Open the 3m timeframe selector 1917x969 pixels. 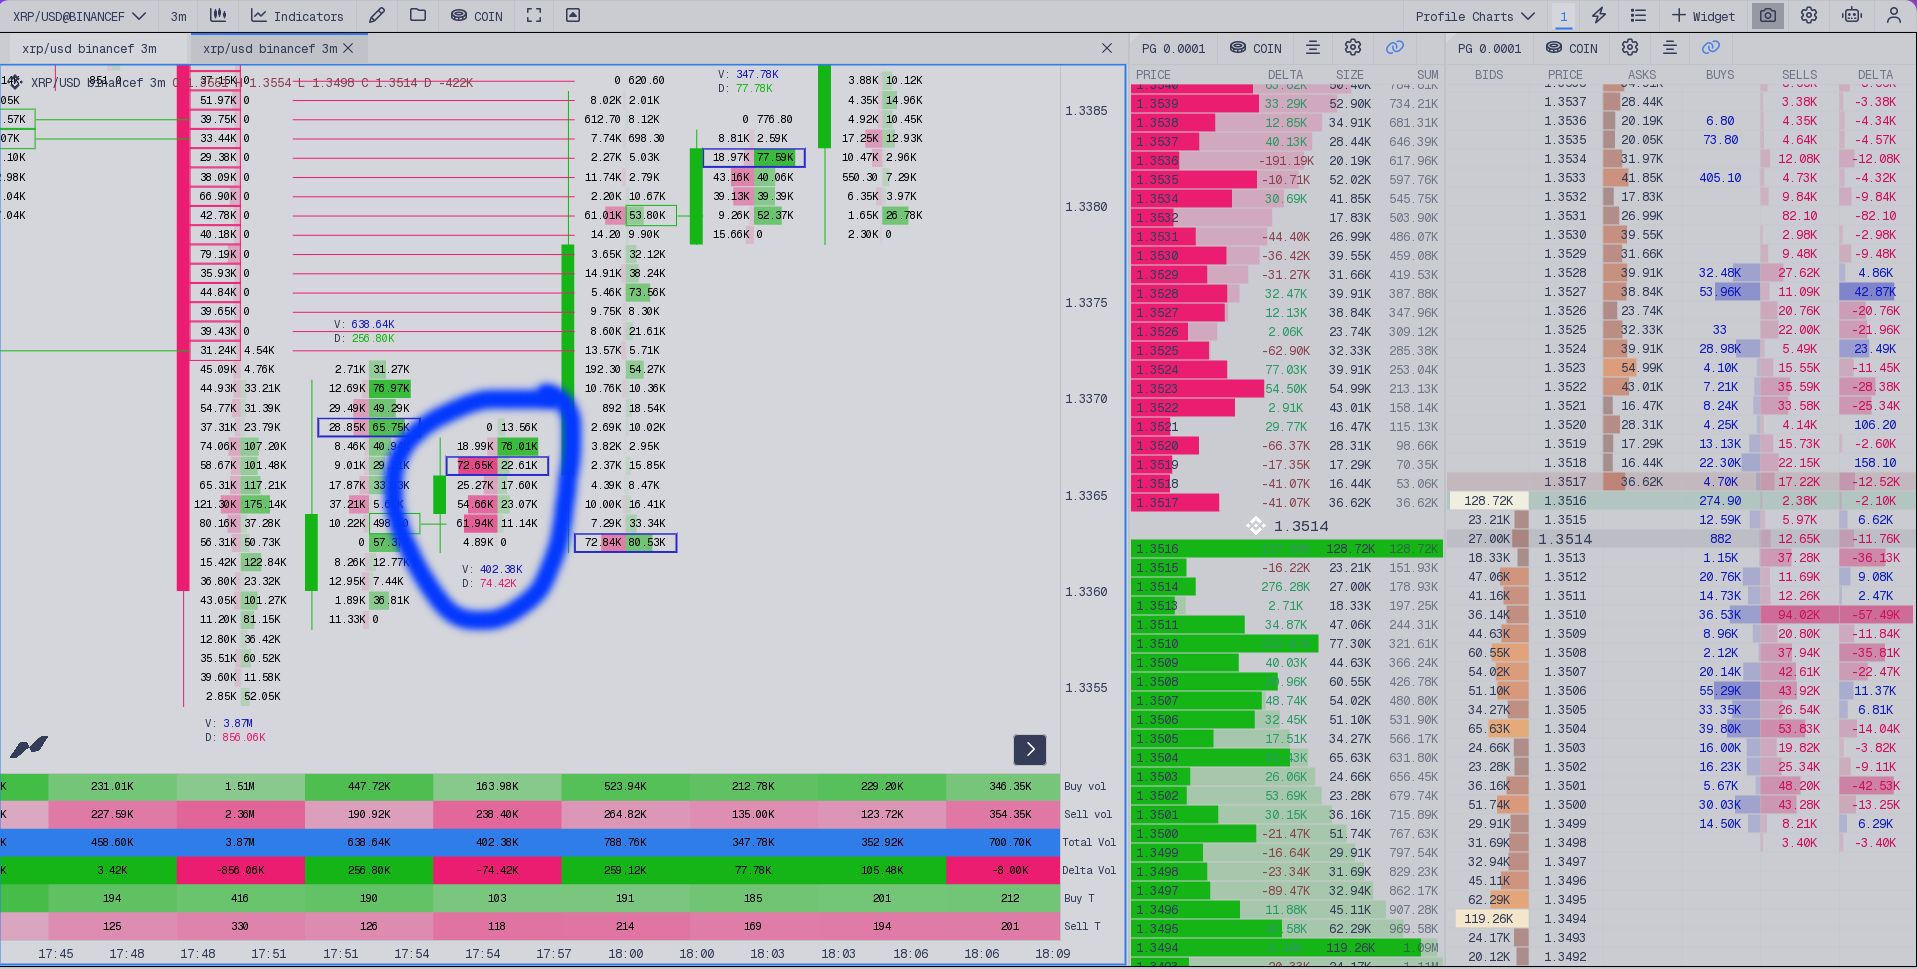[178, 16]
